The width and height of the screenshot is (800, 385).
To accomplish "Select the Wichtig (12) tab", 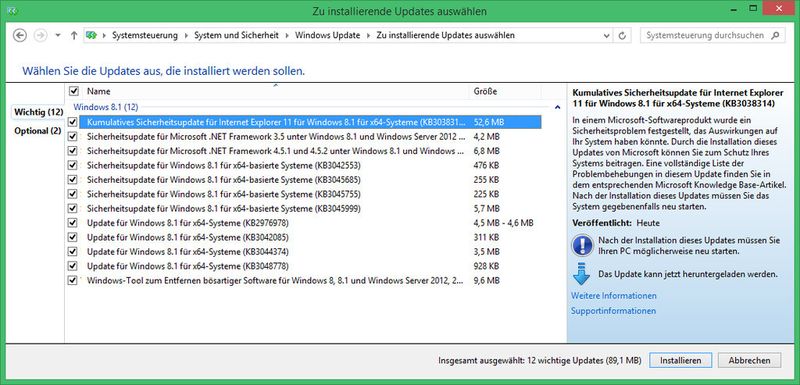I will pyautogui.click(x=38, y=112).
